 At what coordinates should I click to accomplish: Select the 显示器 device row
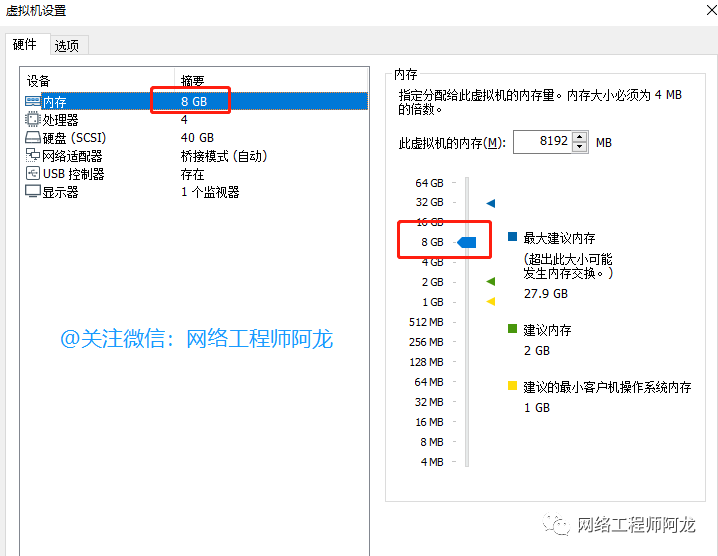point(196,192)
